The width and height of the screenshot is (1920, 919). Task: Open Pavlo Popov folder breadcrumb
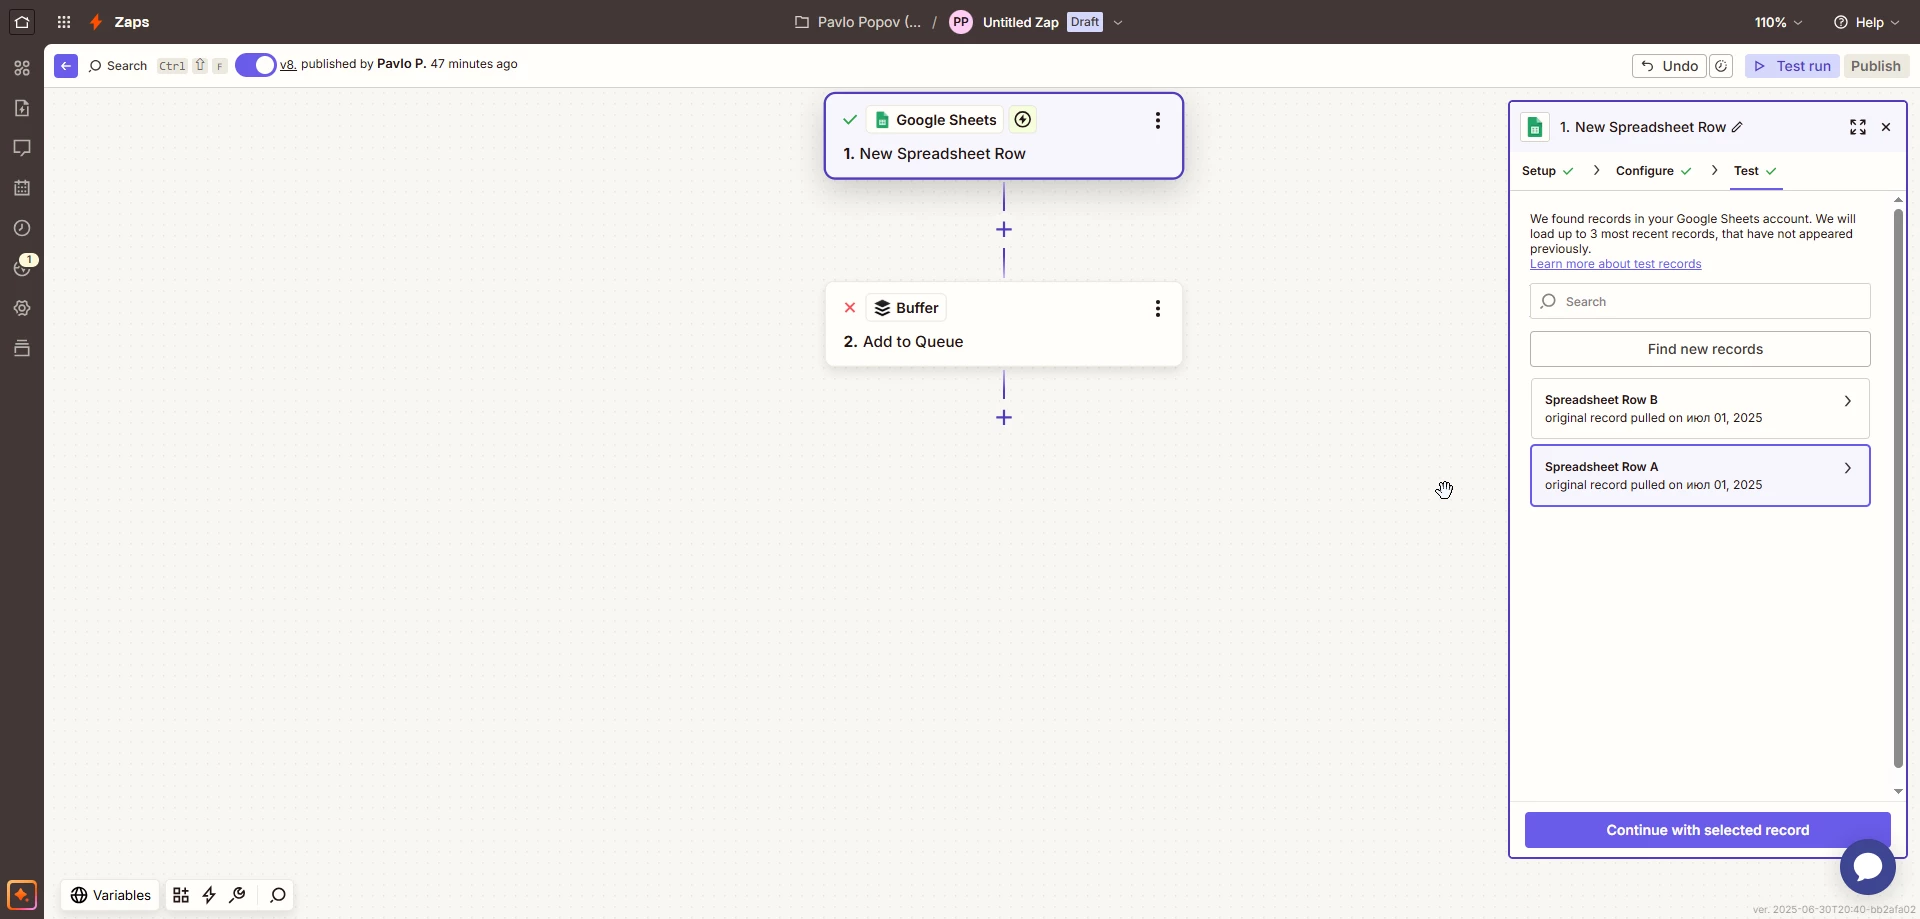(x=858, y=22)
